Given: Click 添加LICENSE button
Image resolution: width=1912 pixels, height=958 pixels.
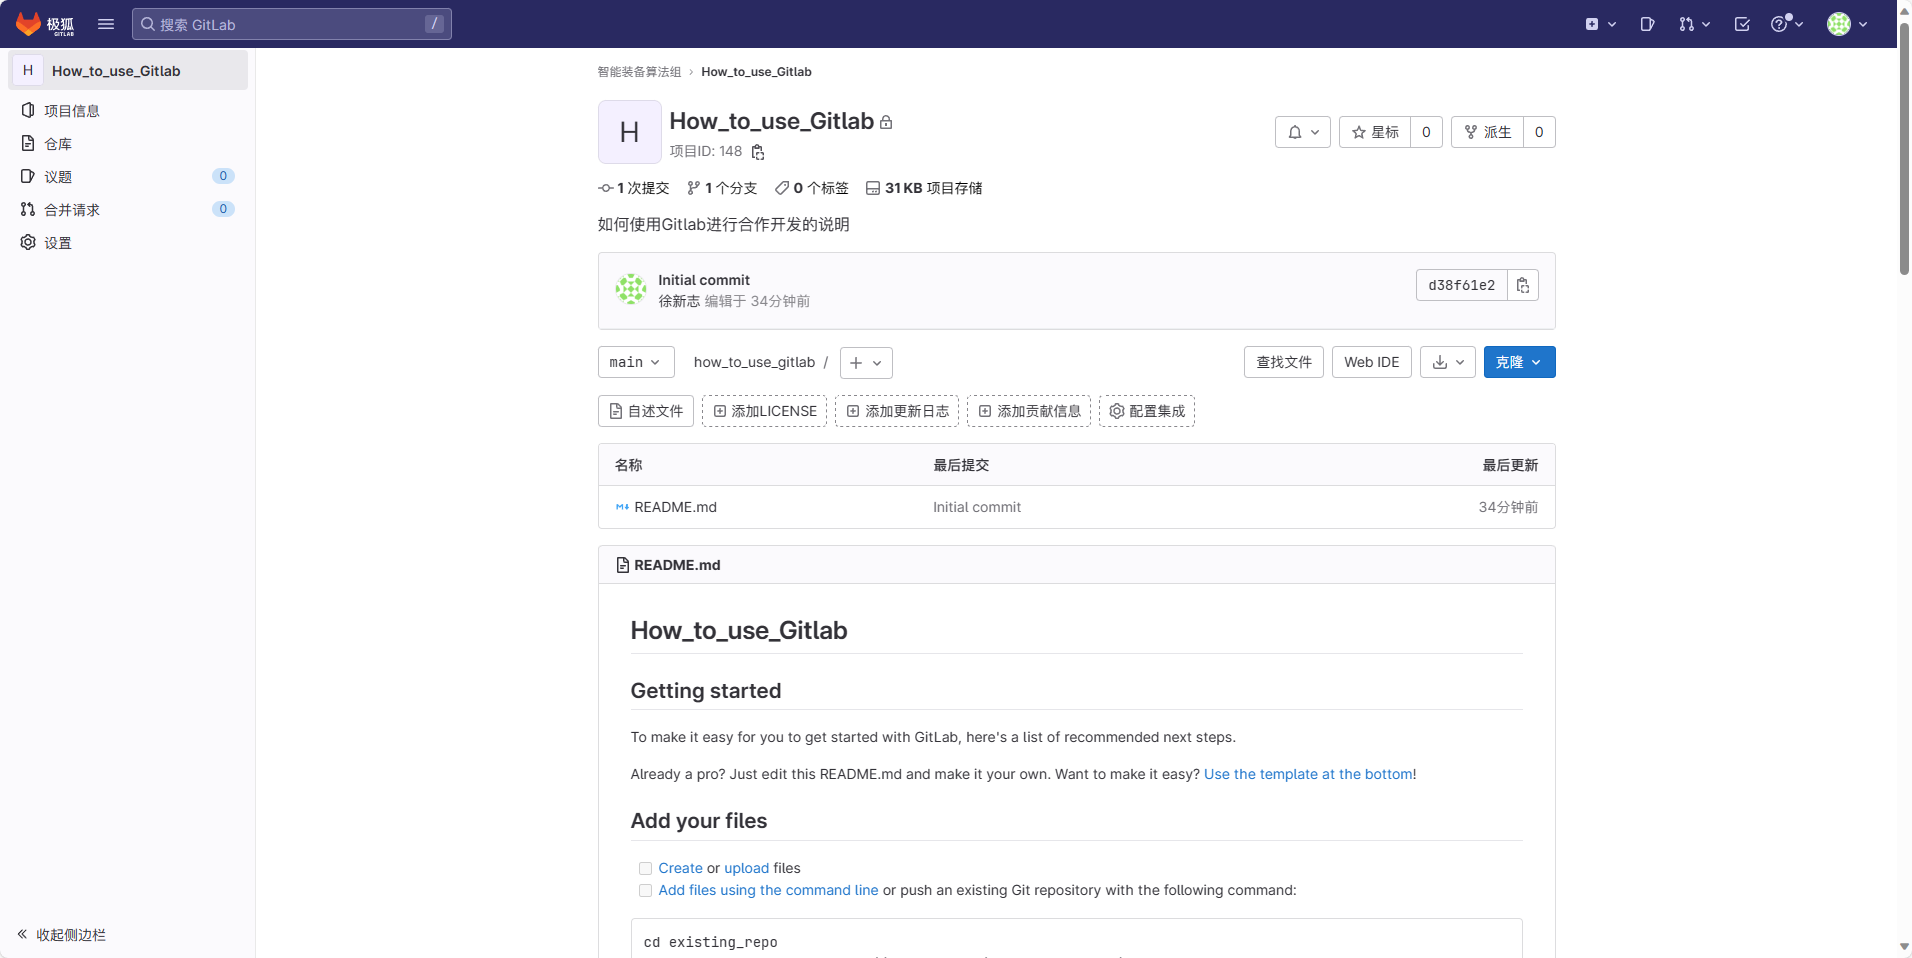Looking at the screenshot, I should 764,411.
